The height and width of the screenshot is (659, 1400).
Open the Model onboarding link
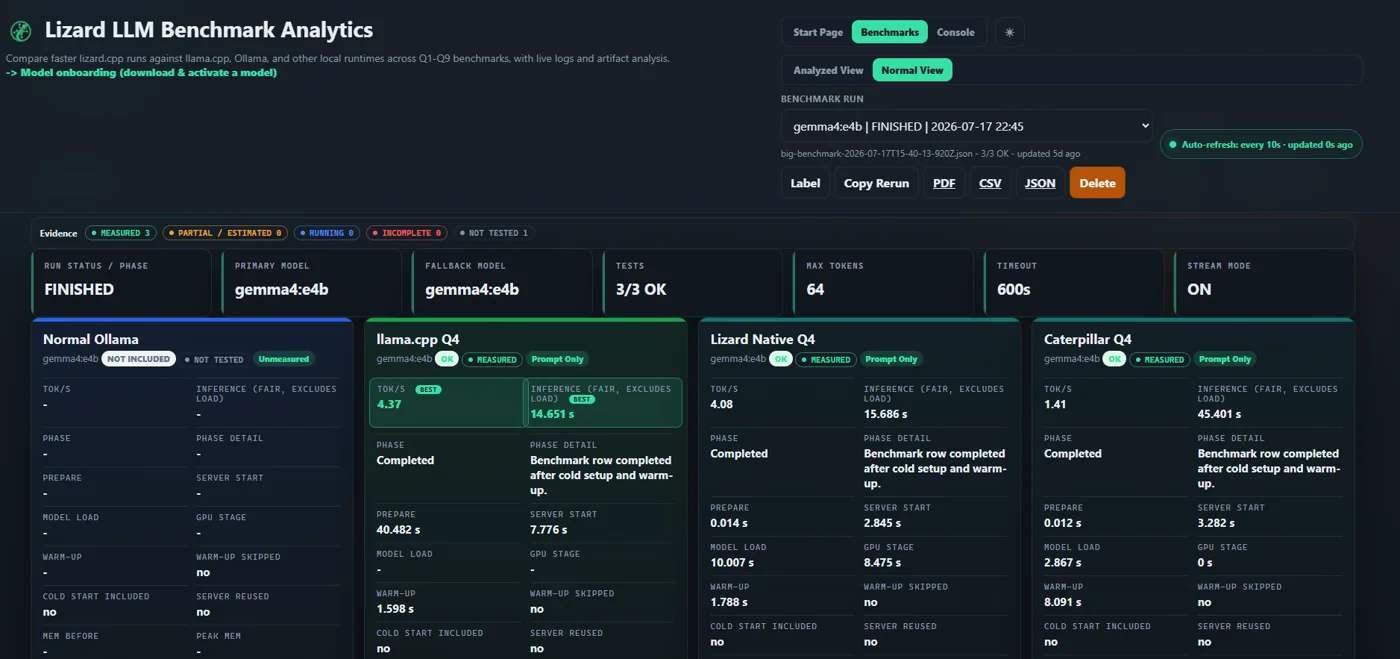(x=141, y=72)
